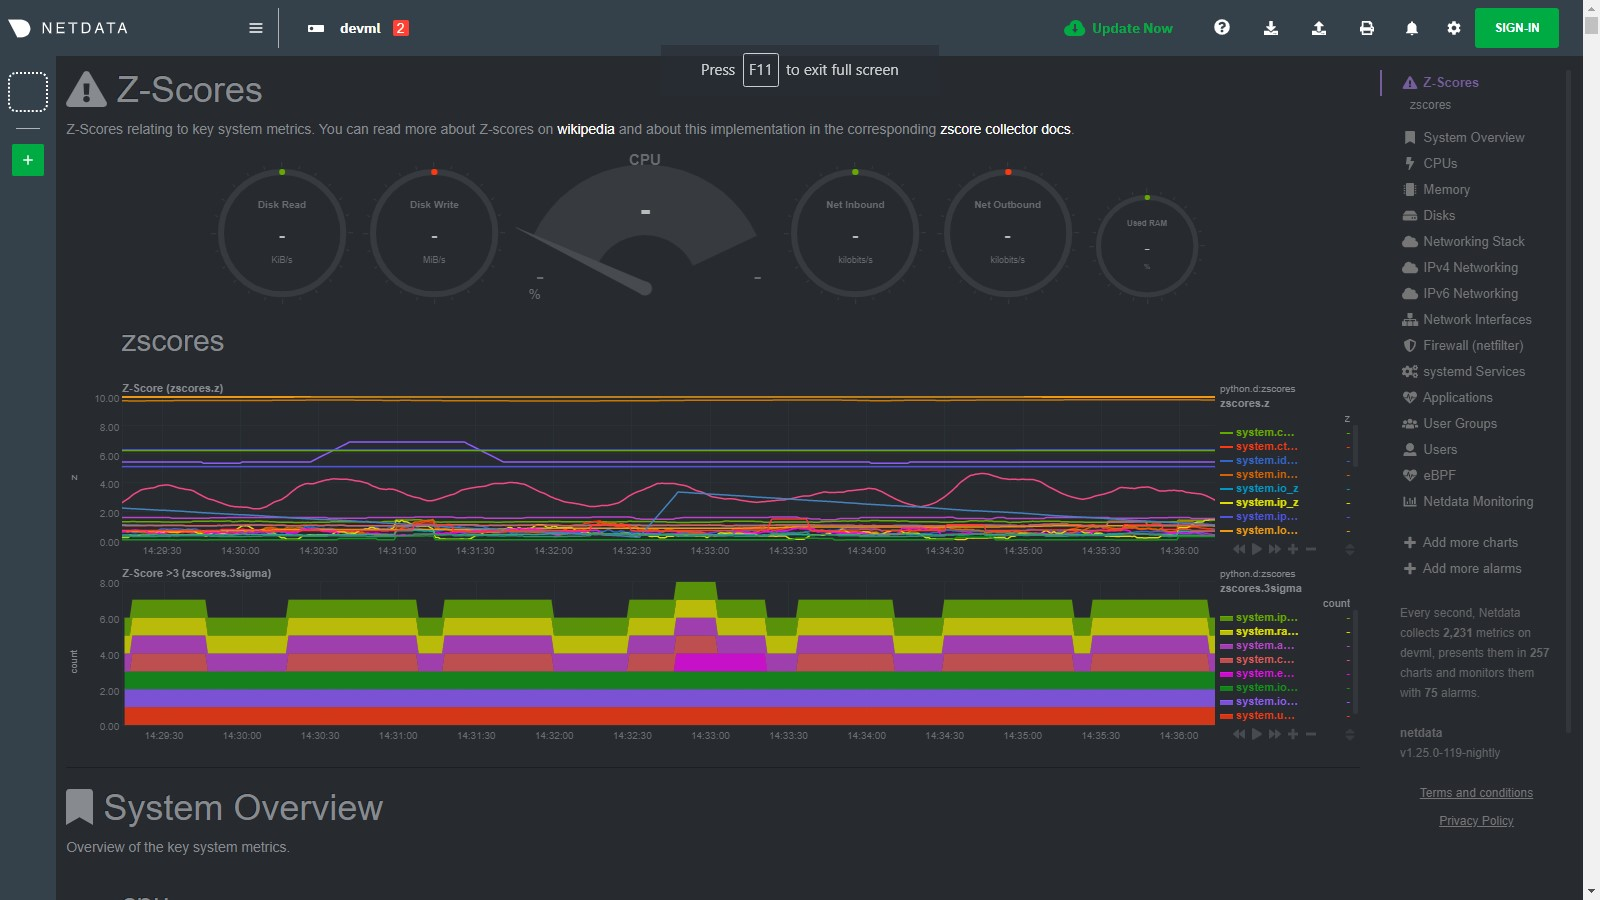Go to Network Interfaces in sidebar
Image resolution: width=1600 pixels, height=900 pixels.
(1467, 320)
